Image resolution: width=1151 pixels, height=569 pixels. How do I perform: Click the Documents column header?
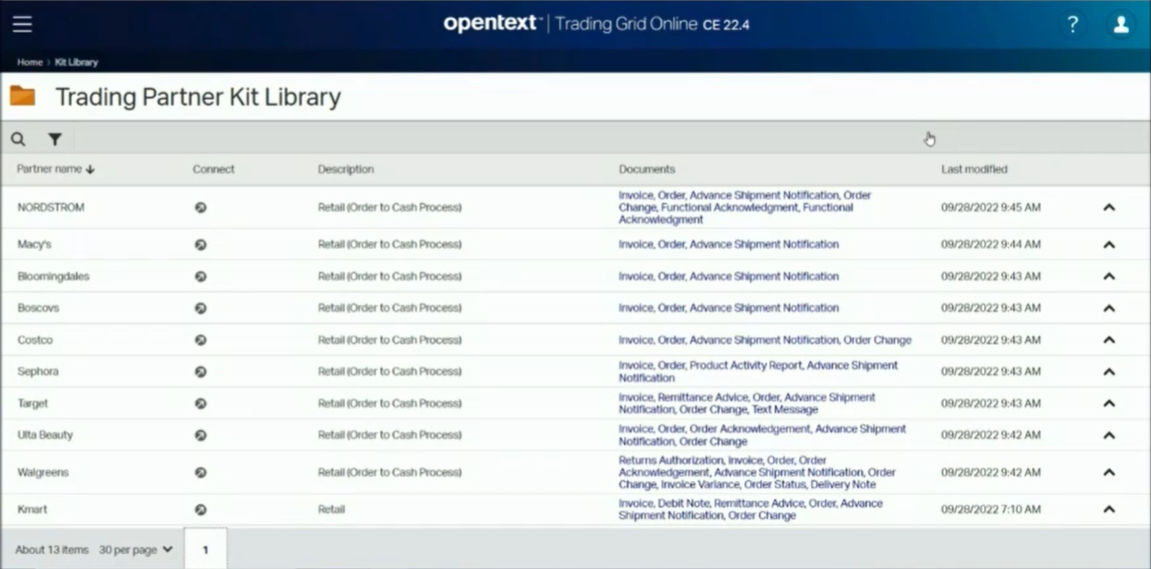647,170
